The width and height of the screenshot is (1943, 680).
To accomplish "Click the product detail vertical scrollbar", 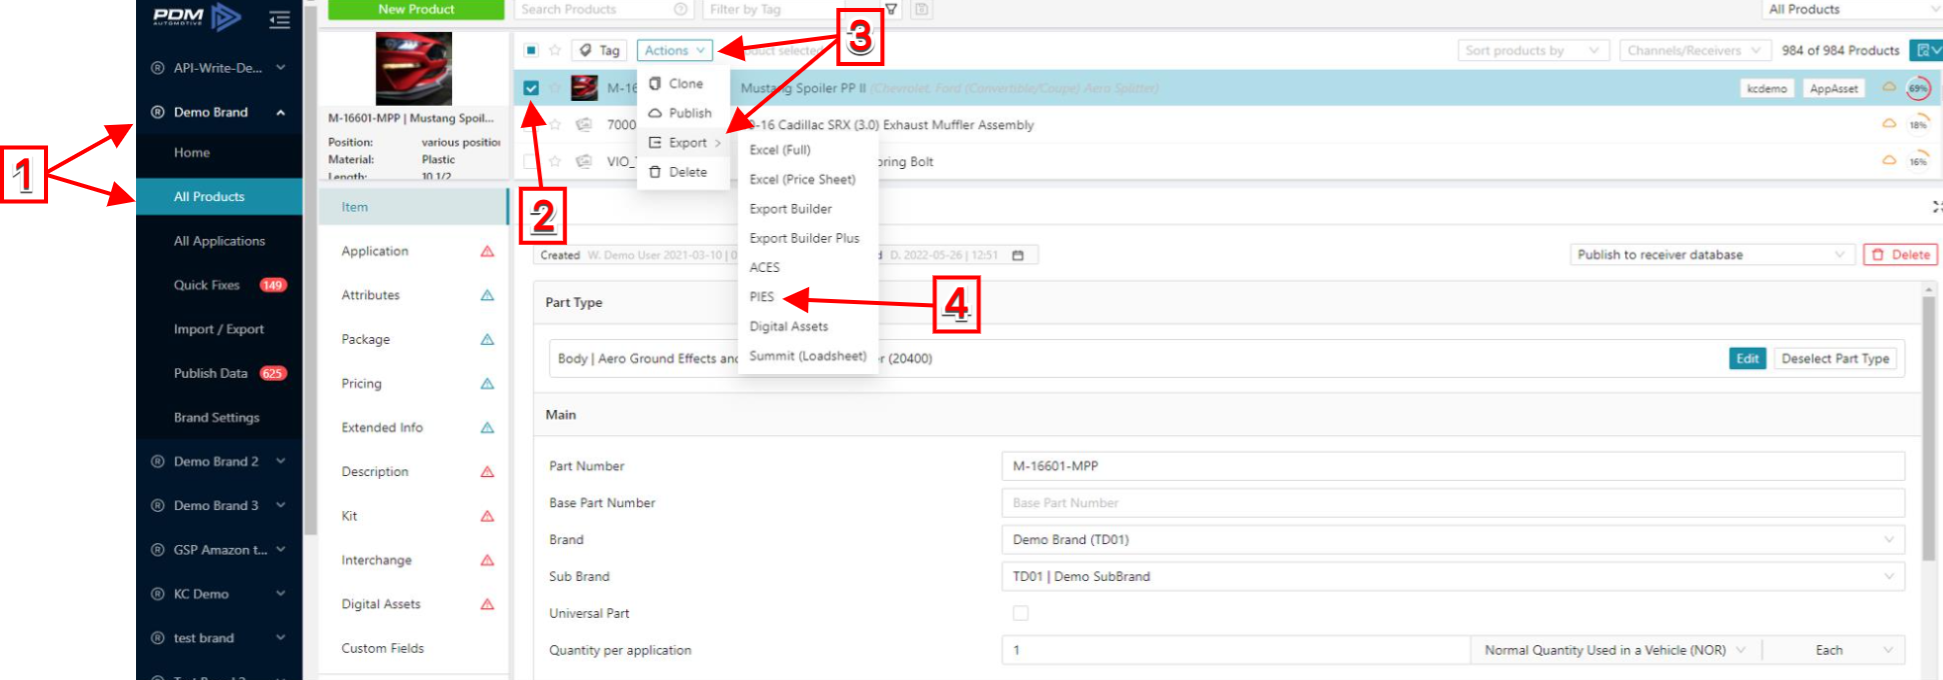I will pos(1929,427).
